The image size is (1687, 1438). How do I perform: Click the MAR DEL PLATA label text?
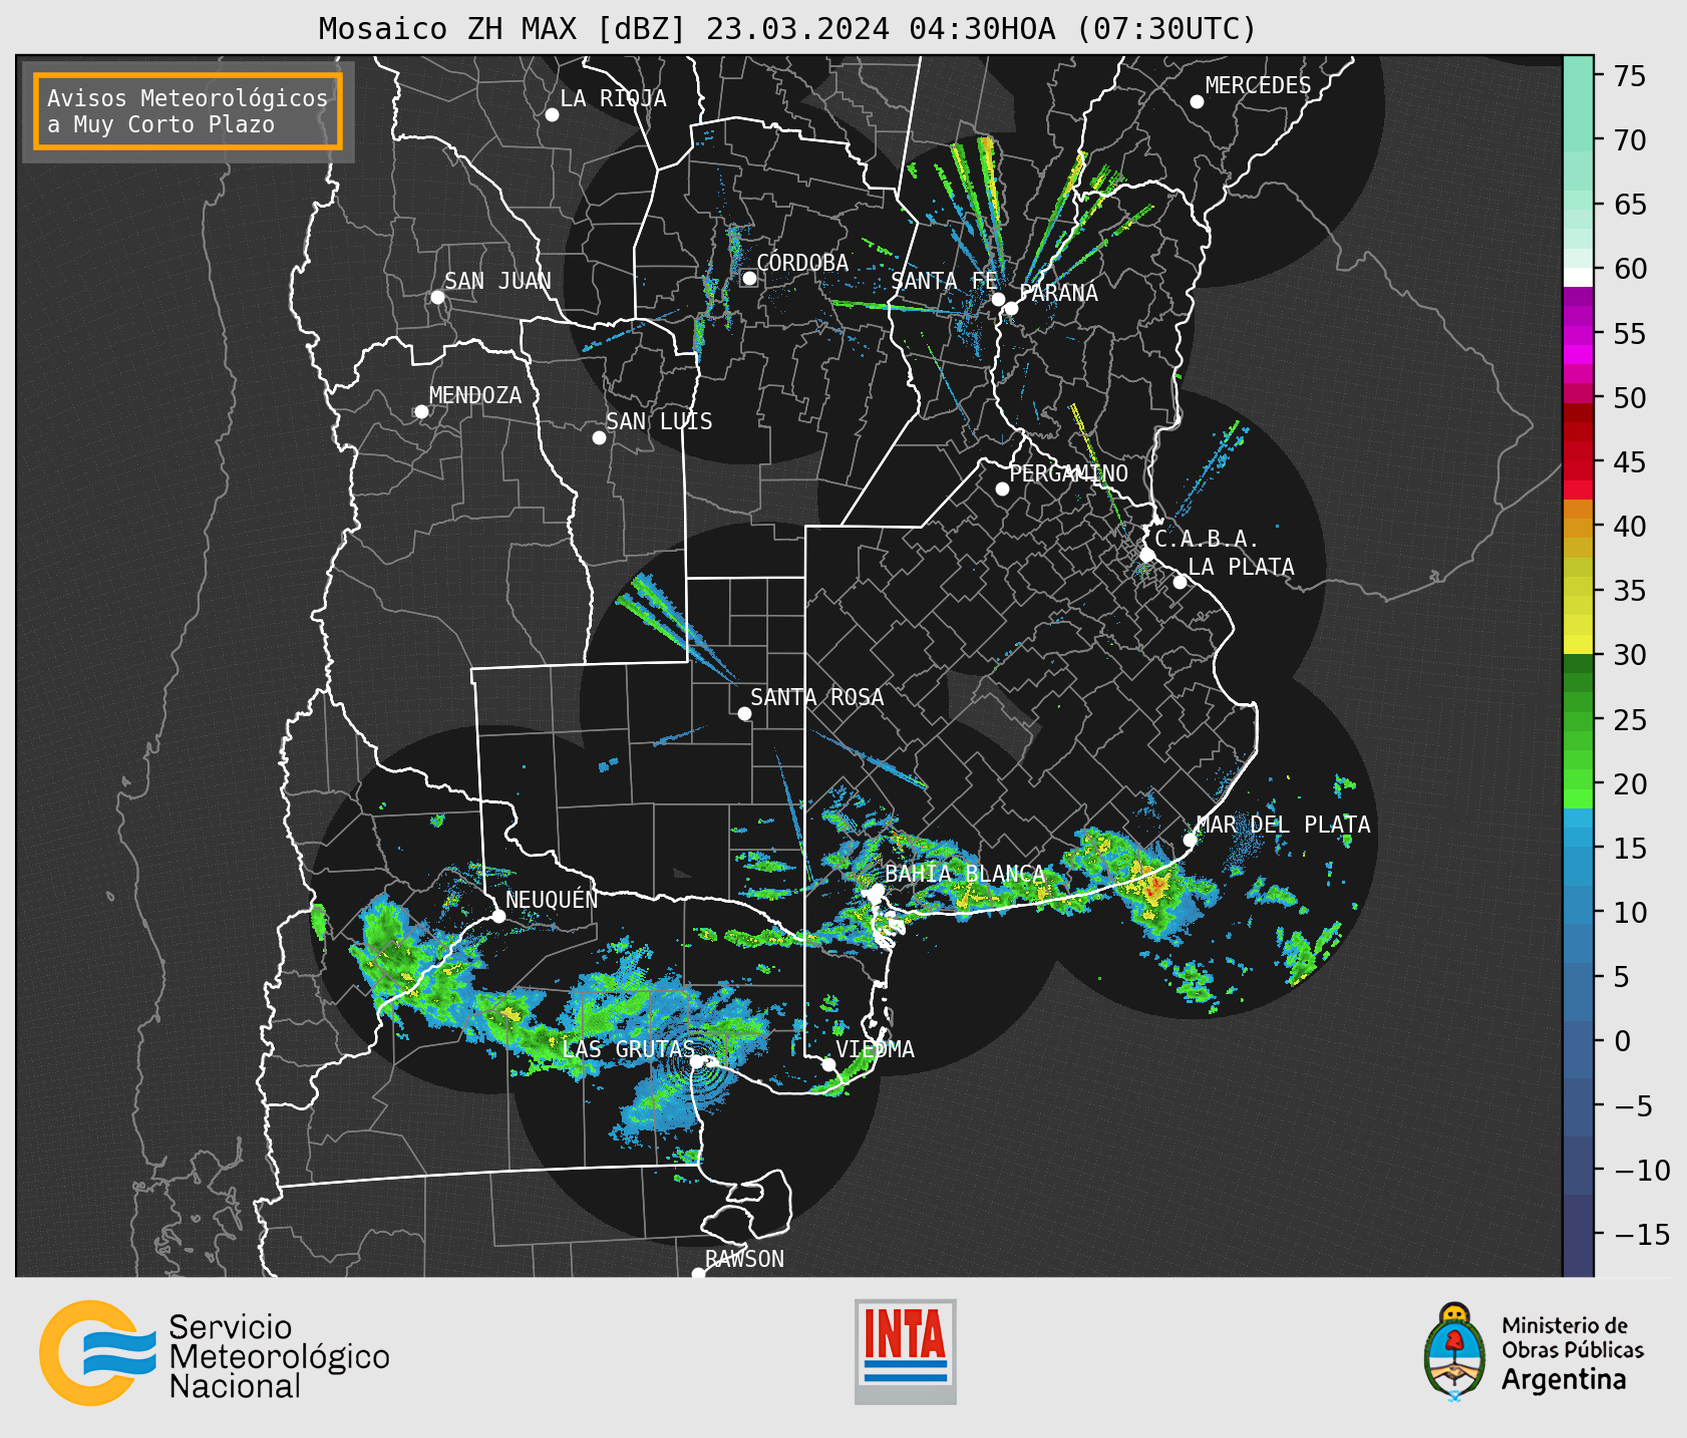[1284, 824]
